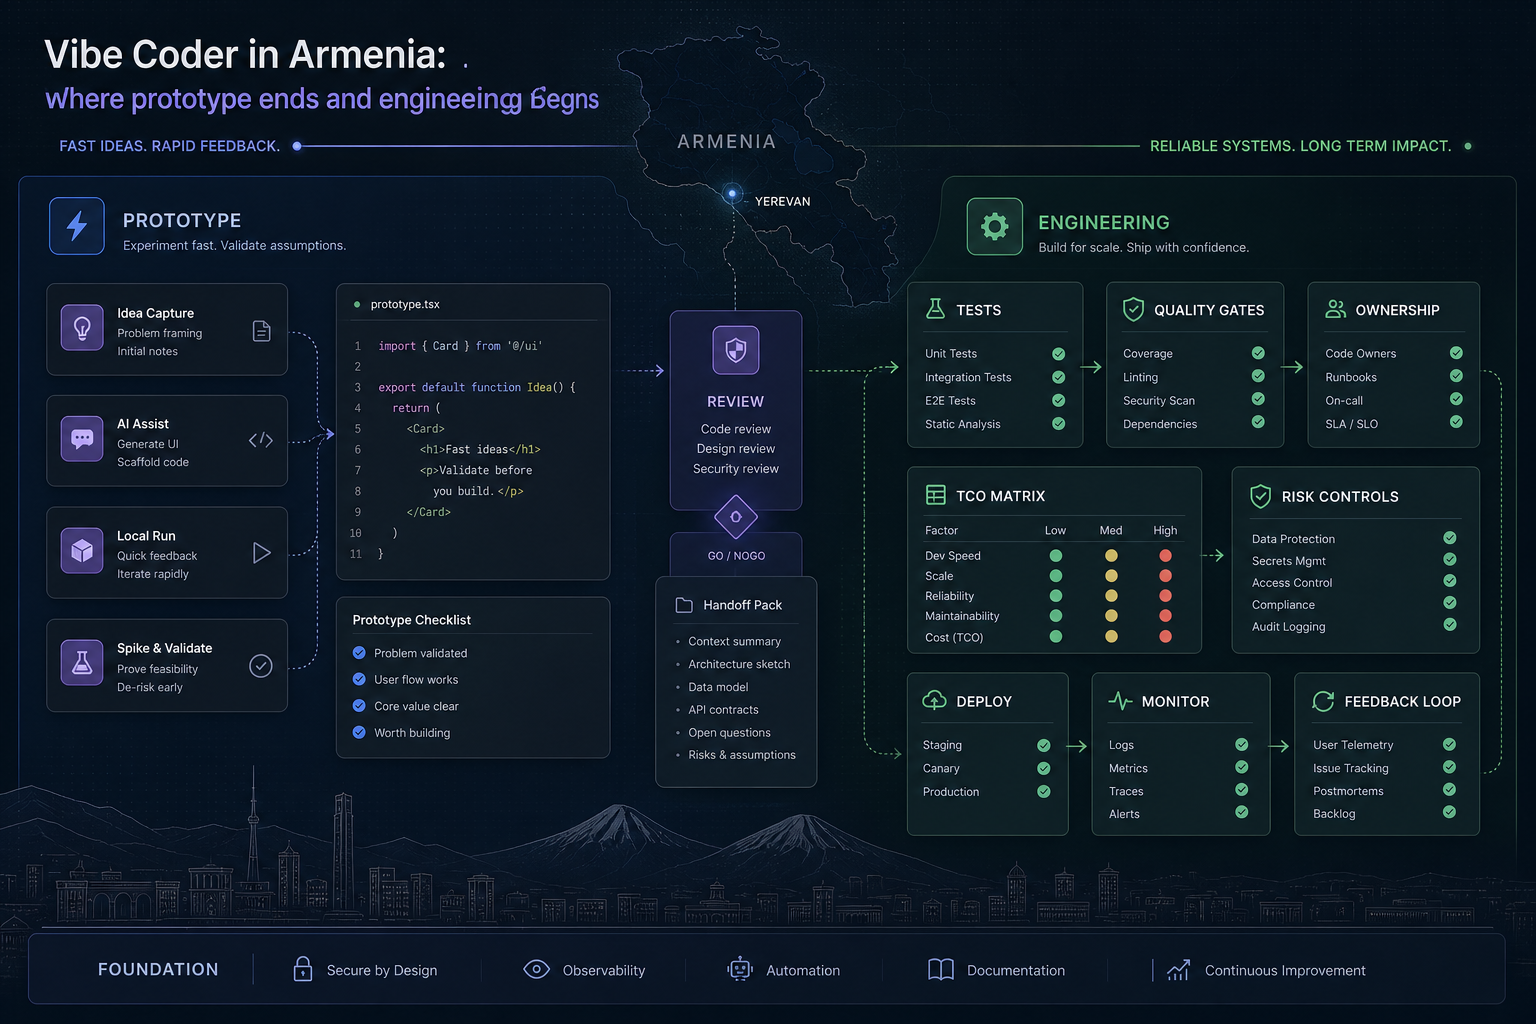The height and width of the screenshot is (1024, 1536).
Task: Toggle the Secrets Mgmt check mark
Action: click(1450, 559)
